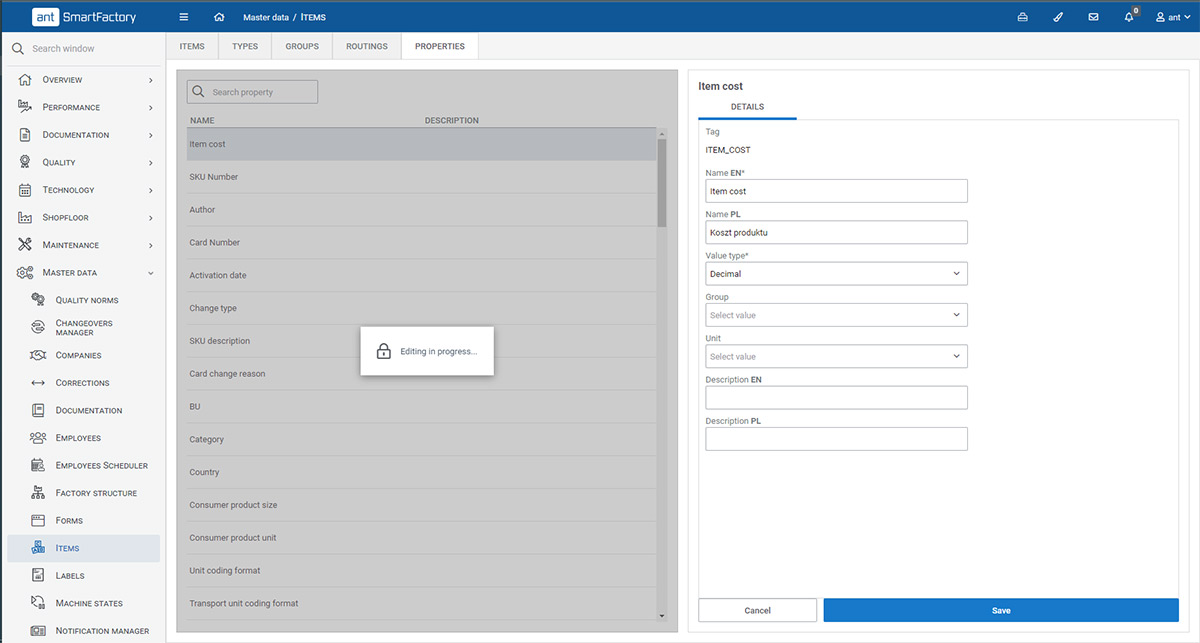1200x643 pixels.
Task: Open the ant user account menu
Action: [1173, 17]
